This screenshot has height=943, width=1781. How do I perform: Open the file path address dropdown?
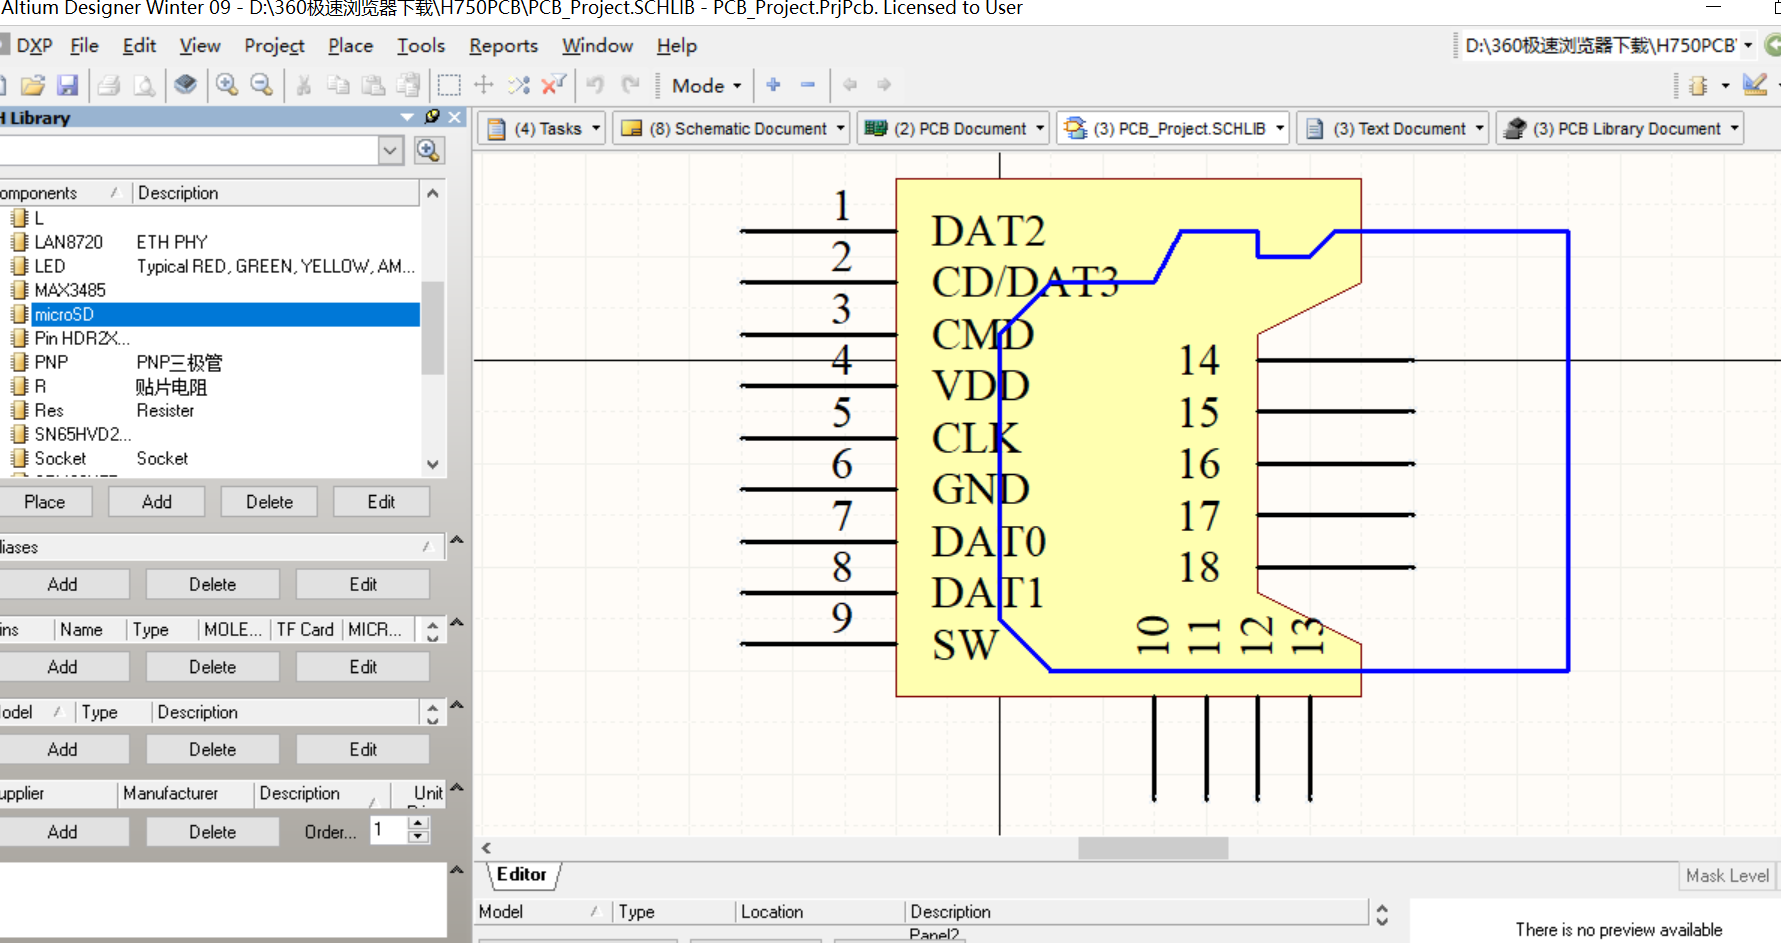1748,45
